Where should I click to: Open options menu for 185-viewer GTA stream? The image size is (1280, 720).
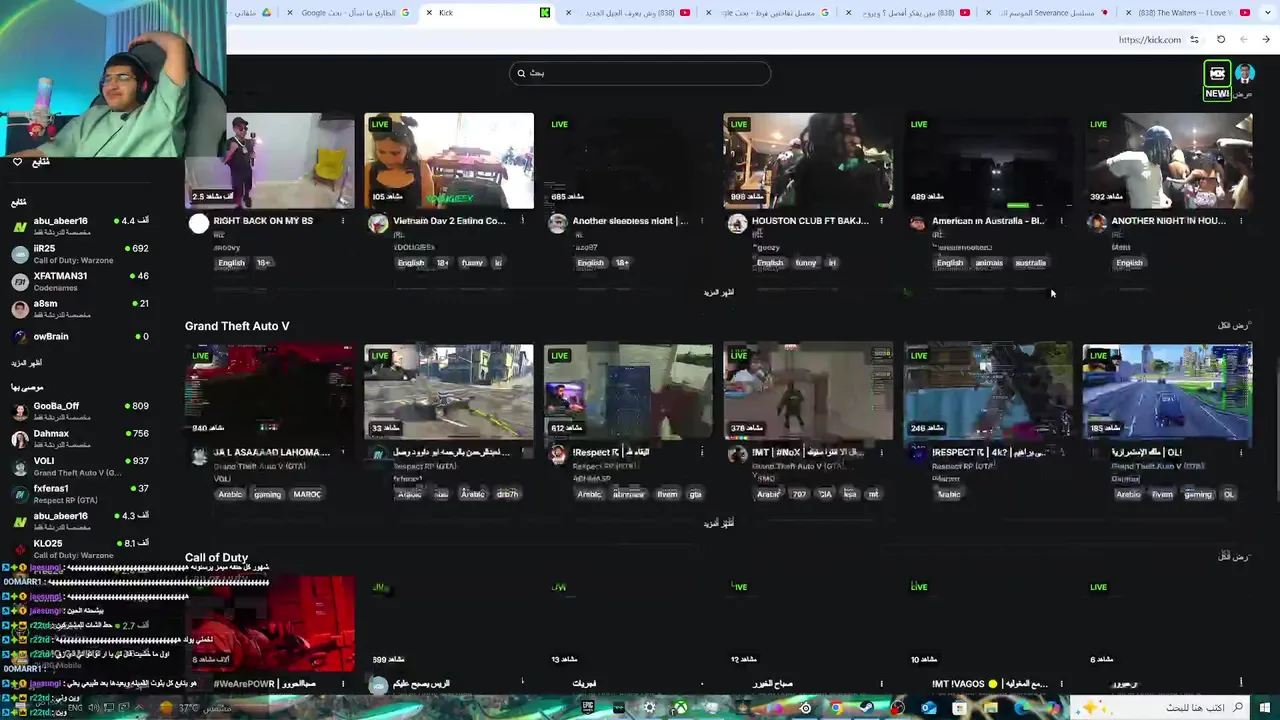(1241, 452)
